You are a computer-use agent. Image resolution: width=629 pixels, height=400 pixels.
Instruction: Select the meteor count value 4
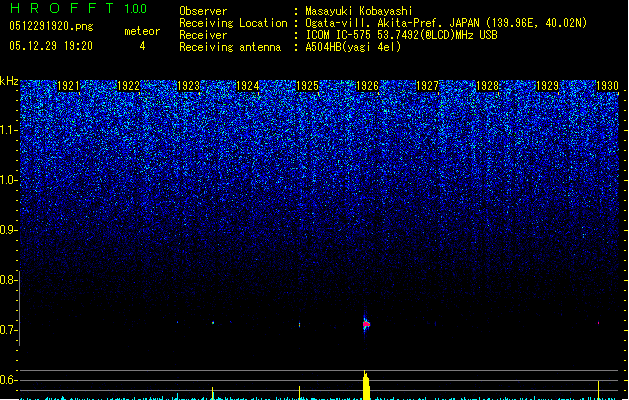point(142,46)
